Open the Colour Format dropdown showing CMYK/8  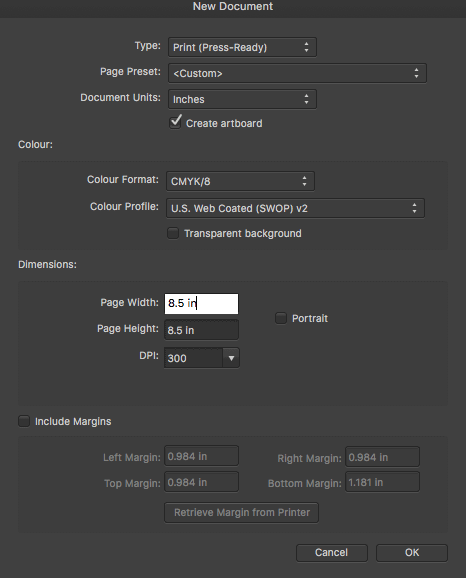(x=240, y=181)
